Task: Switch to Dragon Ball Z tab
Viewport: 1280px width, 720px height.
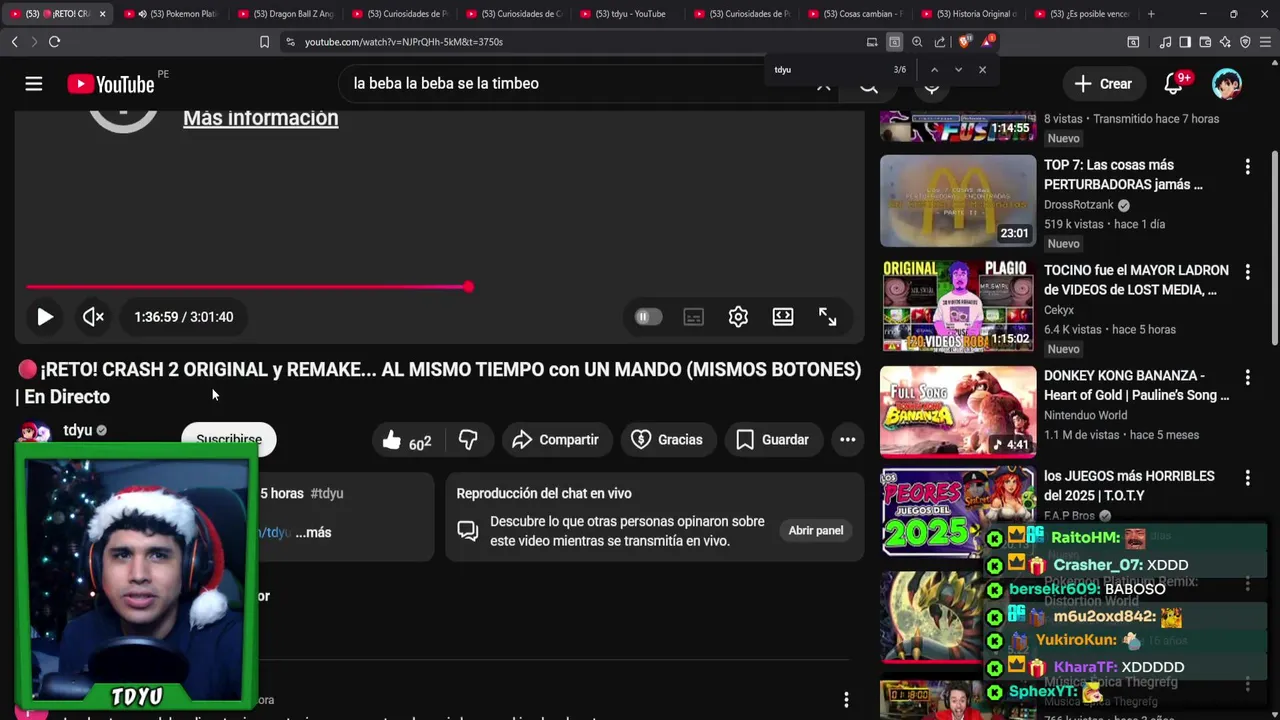Action: tap(286, 14)
